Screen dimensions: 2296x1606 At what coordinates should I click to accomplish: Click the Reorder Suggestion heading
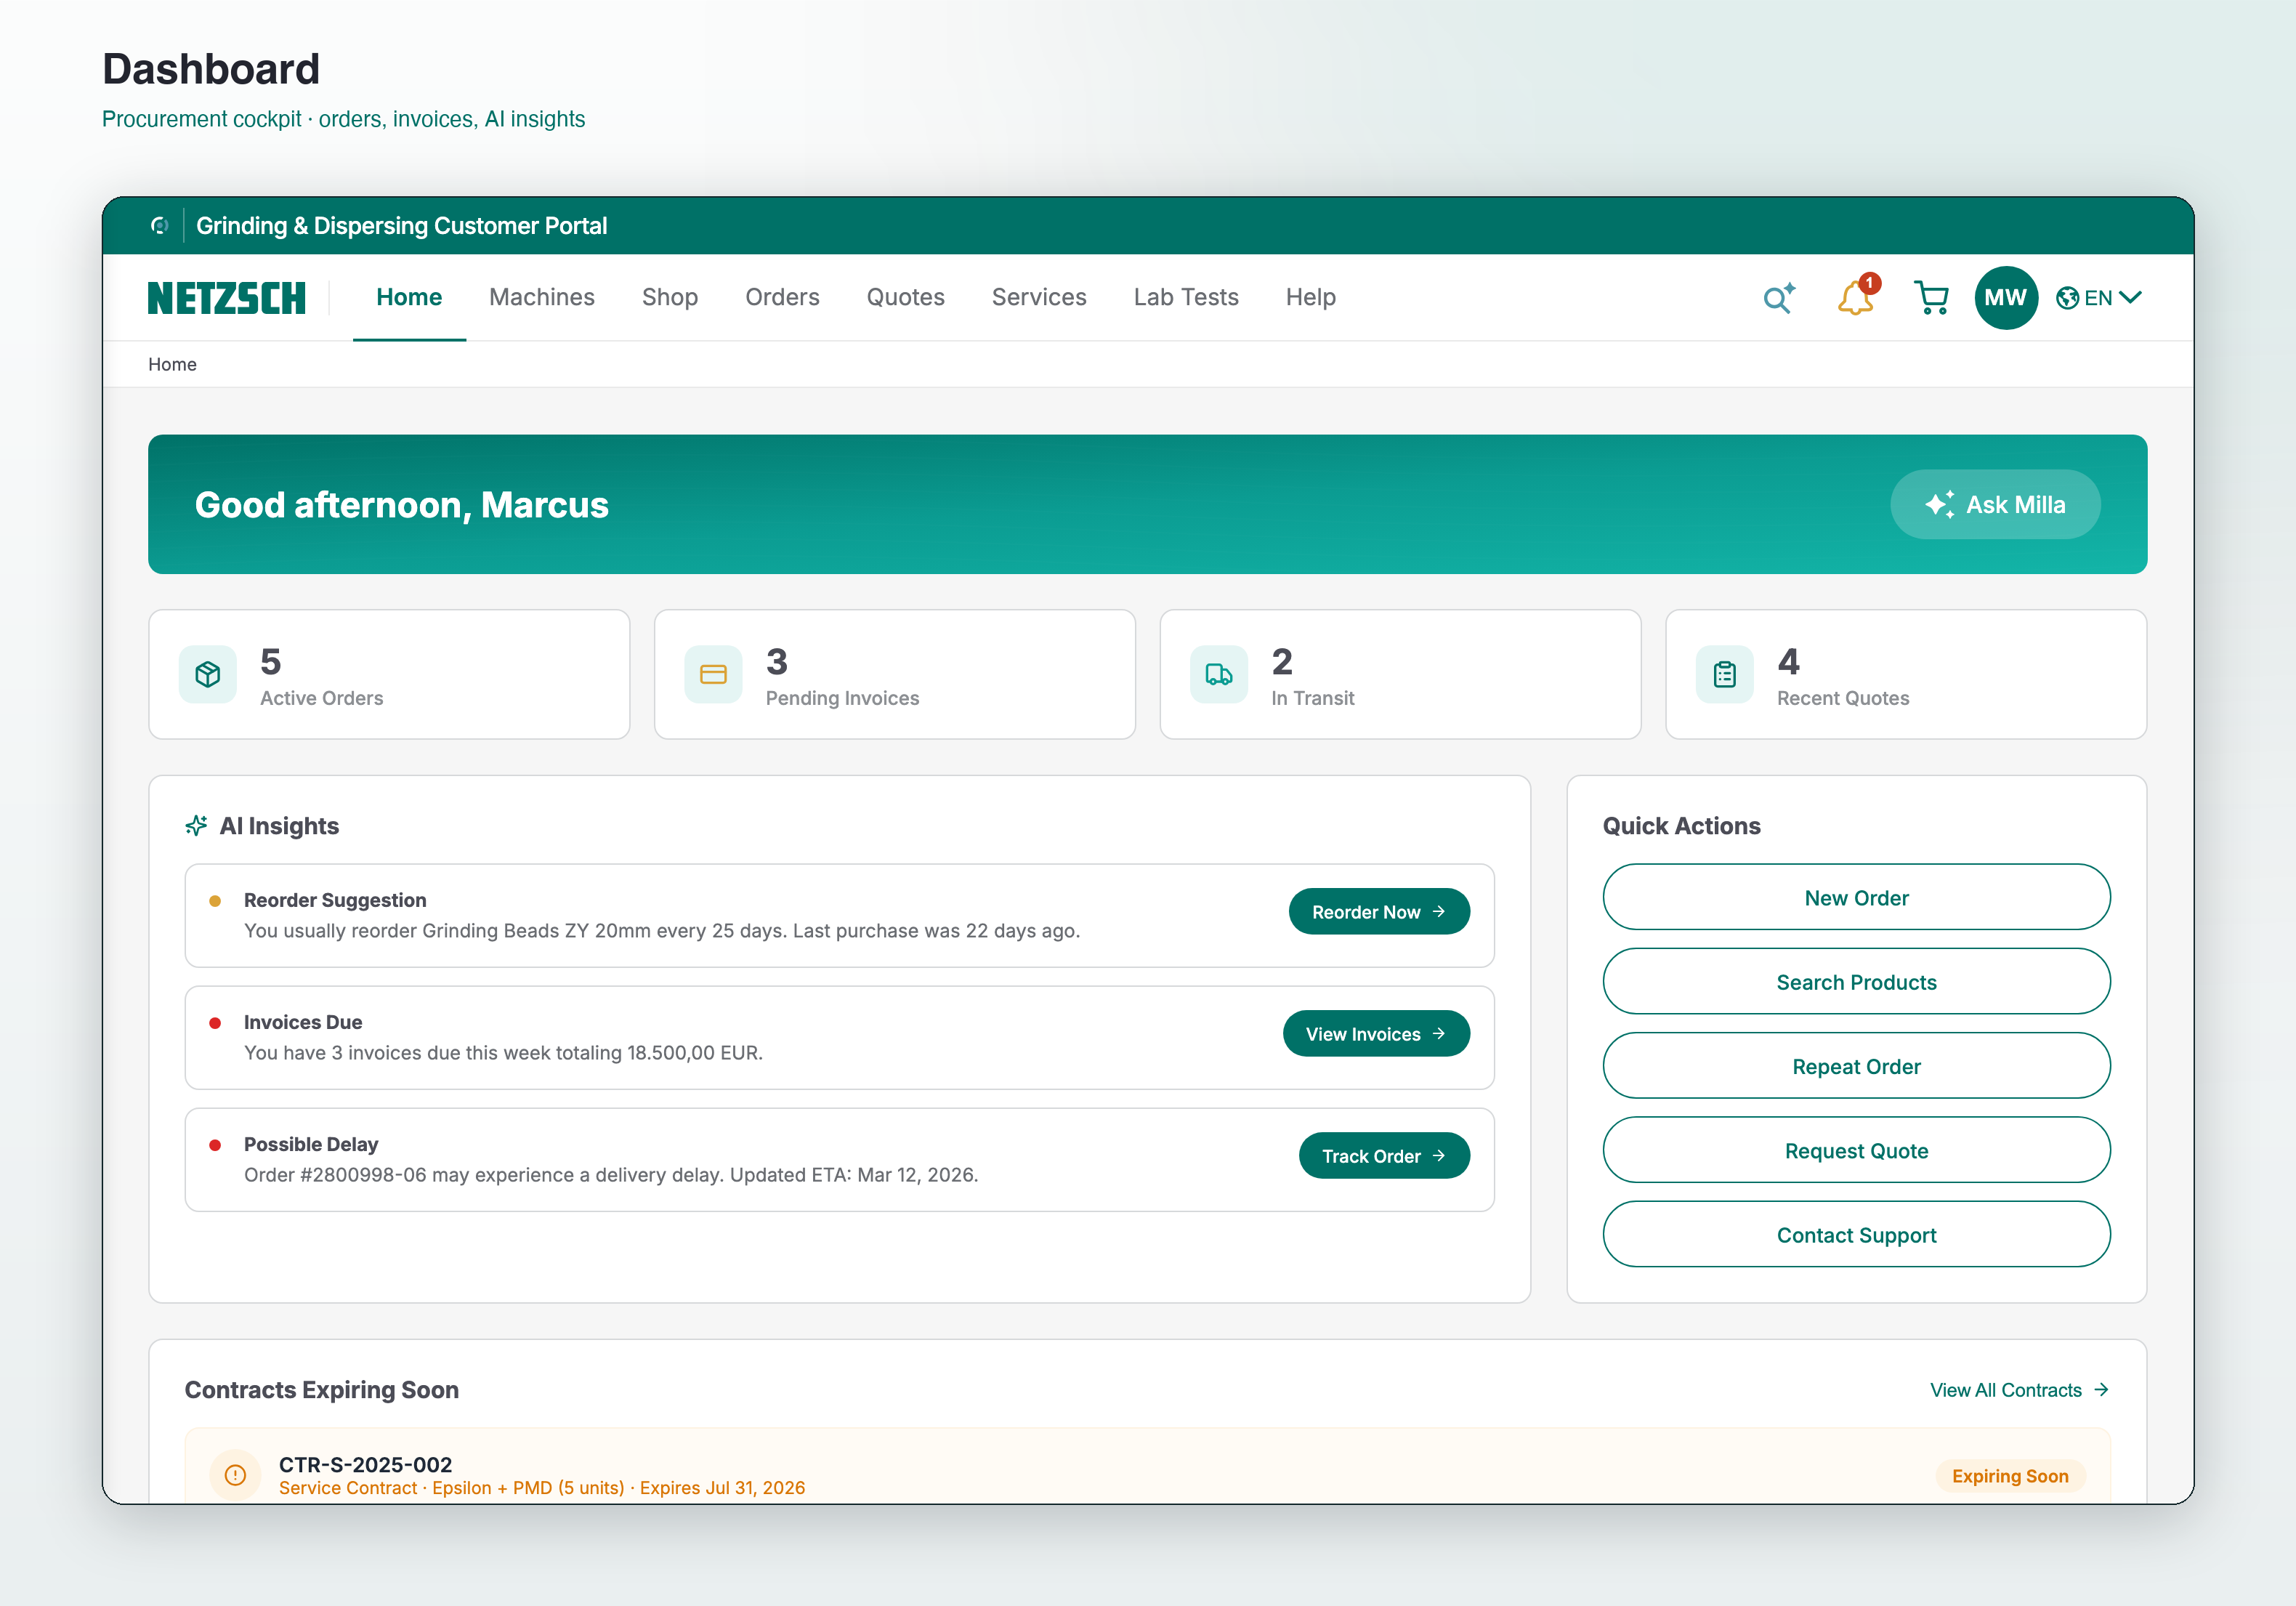pyautogui.click(x=335, y=900)
